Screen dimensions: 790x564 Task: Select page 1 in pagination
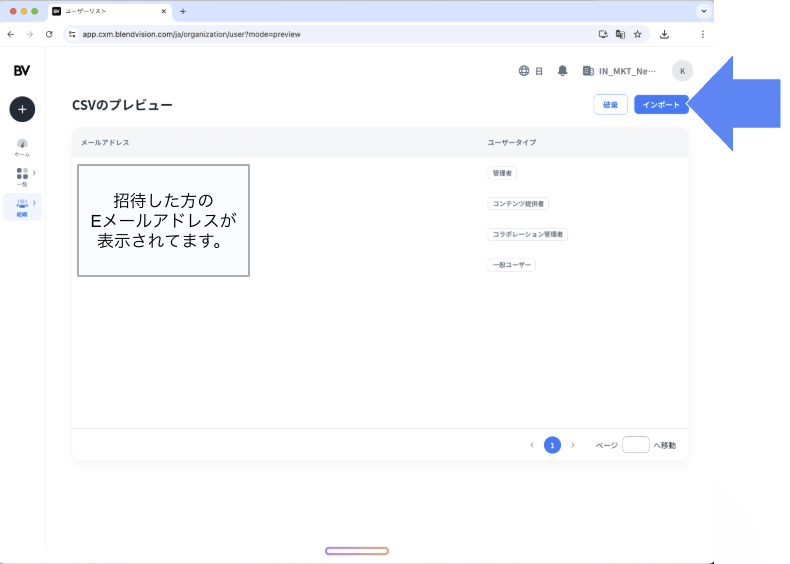pyautogui.click(x=552, y=445)
